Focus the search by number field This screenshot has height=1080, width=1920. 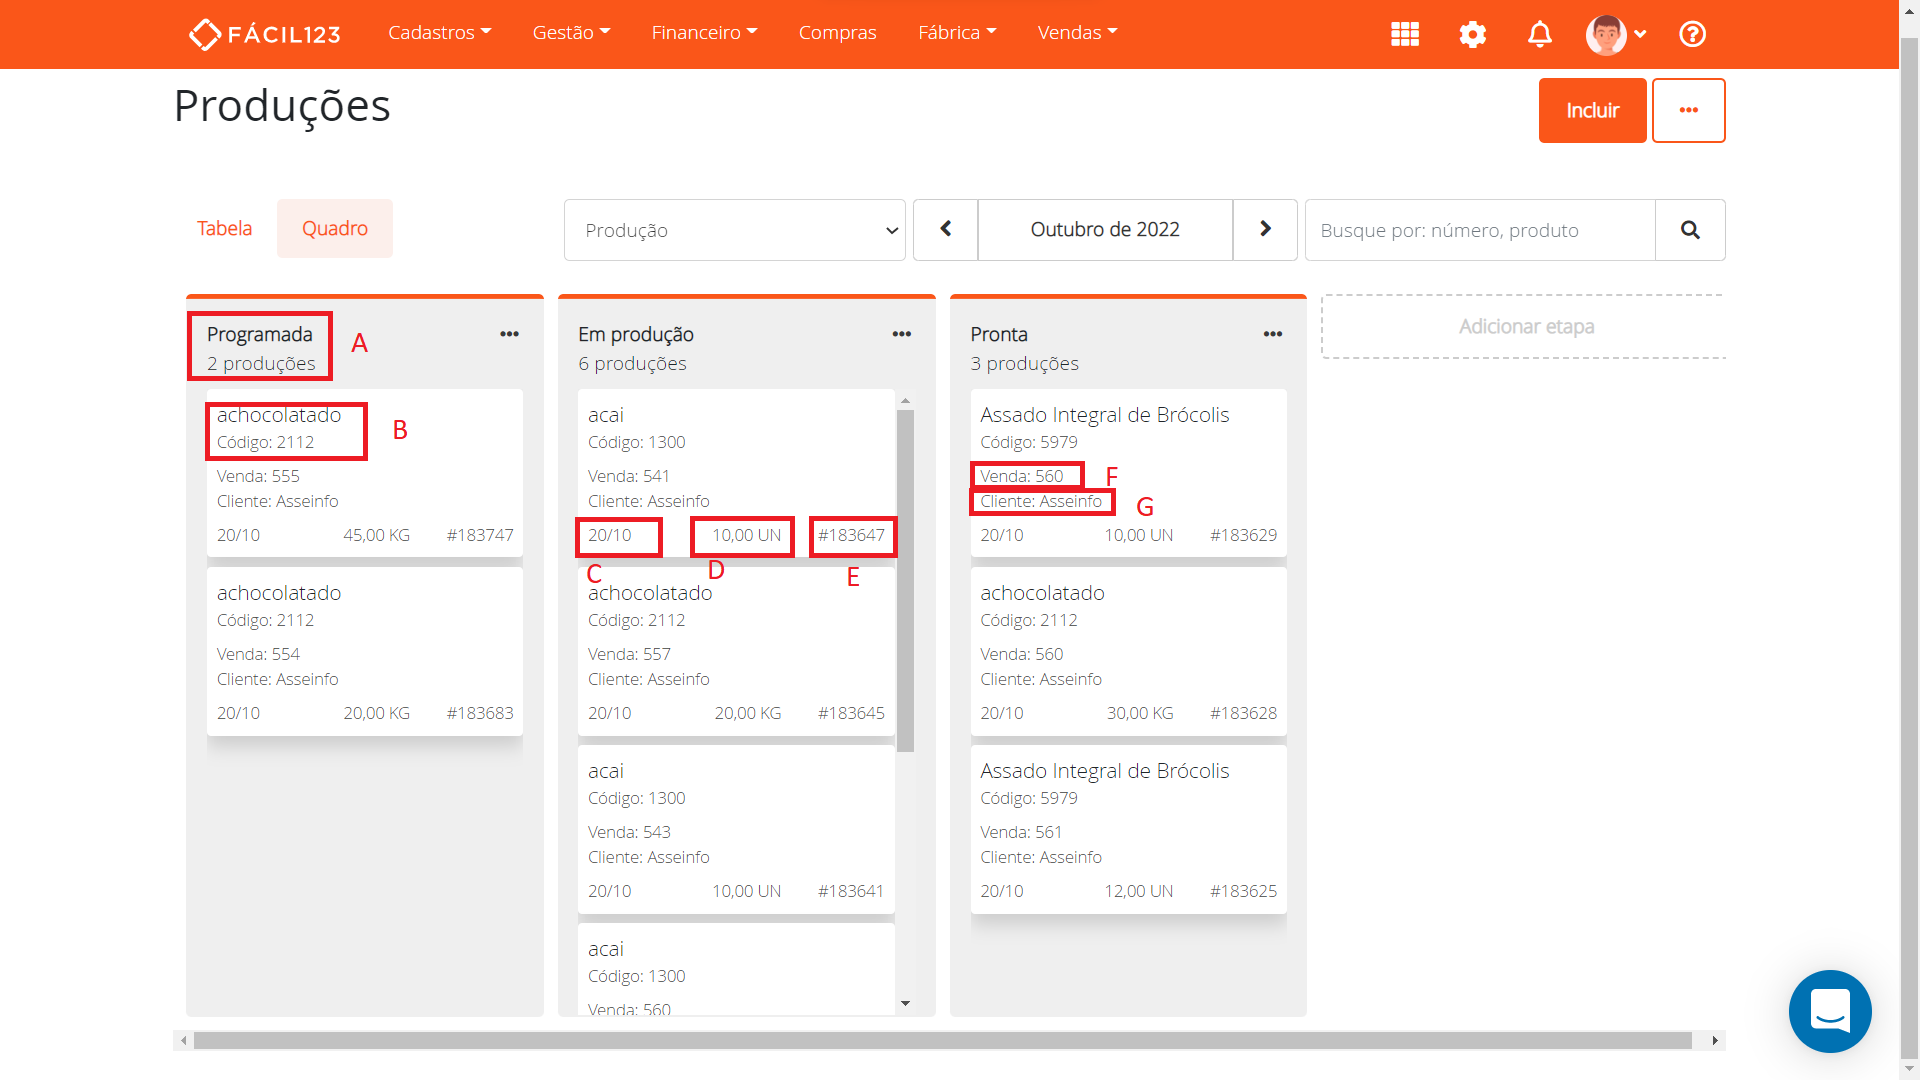[1480, 230]
